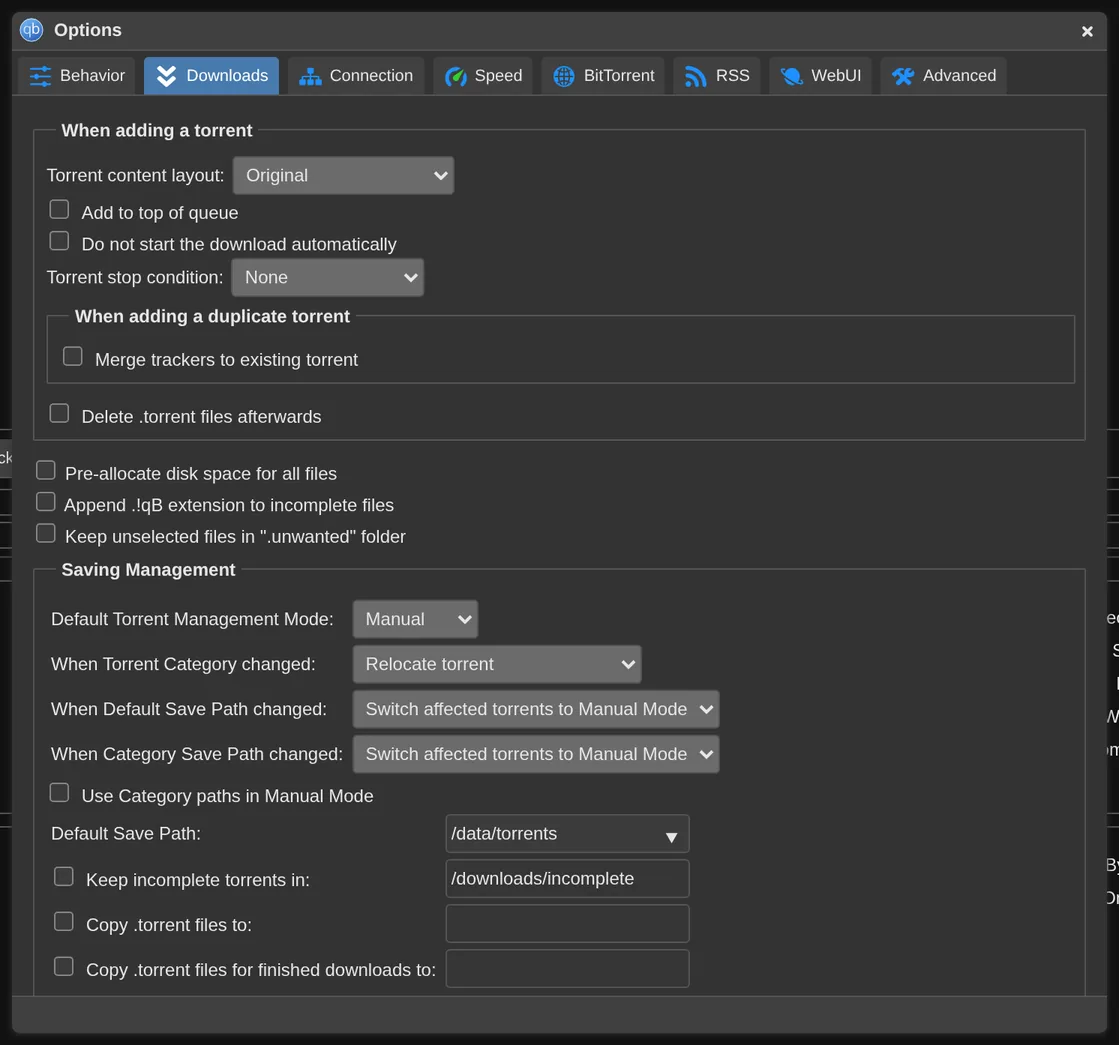
Task: Open the Advanced tab
Action: point(943,76)
